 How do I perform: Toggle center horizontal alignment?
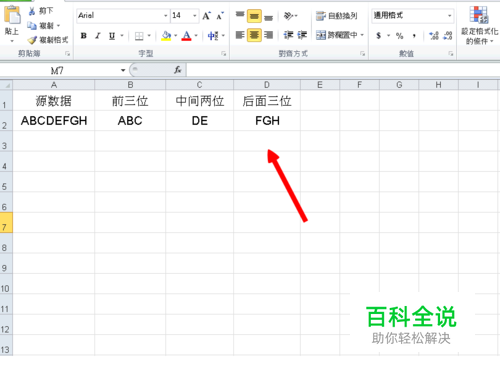(254, 35)
